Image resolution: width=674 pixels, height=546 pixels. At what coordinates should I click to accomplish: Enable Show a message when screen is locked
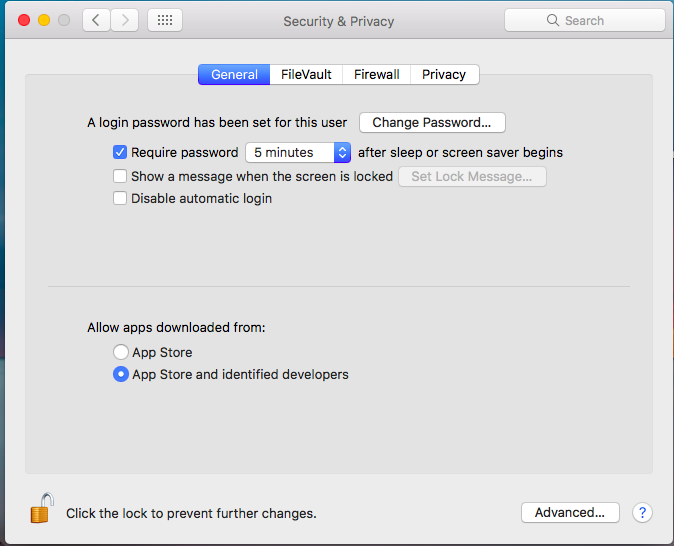point(120,176)
